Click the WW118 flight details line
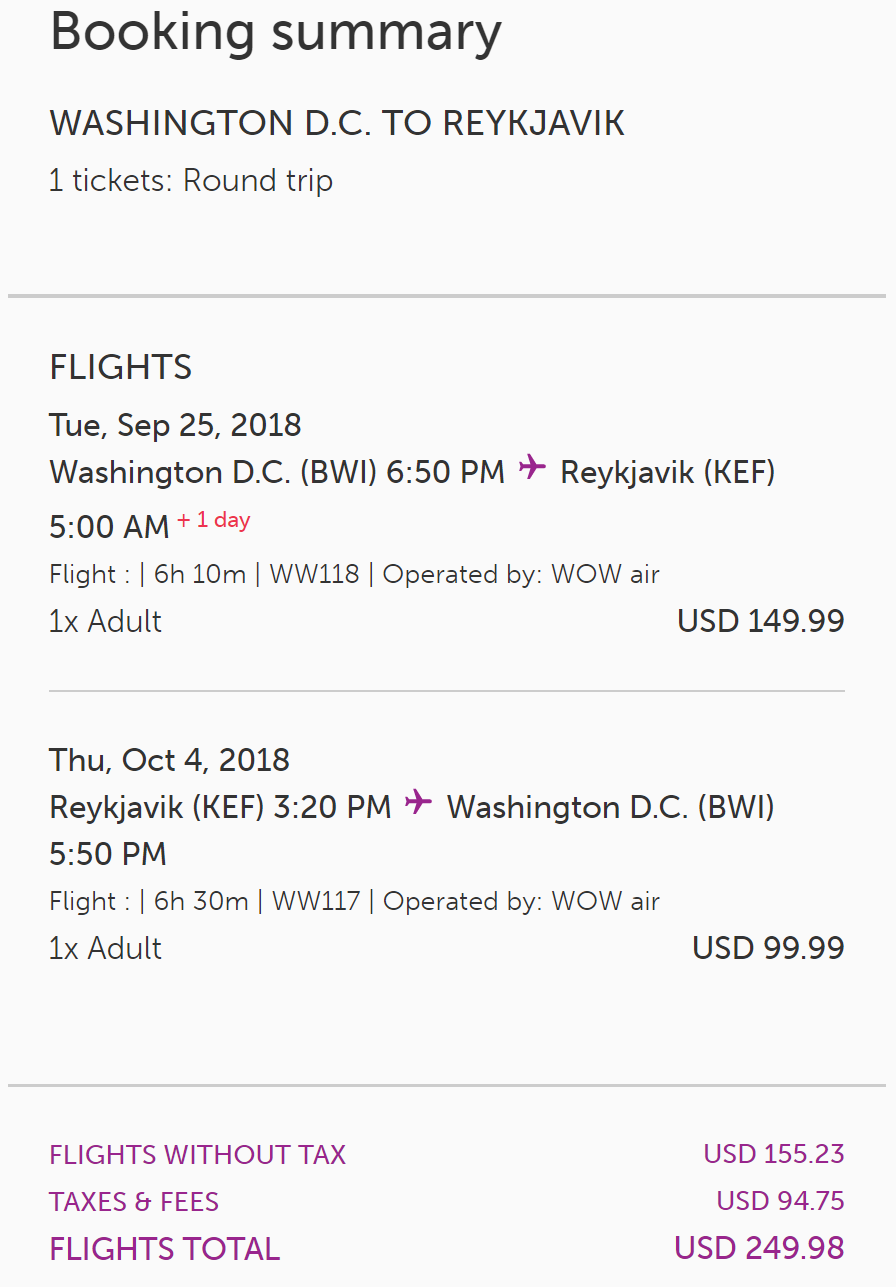The image size is (896, 1287). (354, 574)
